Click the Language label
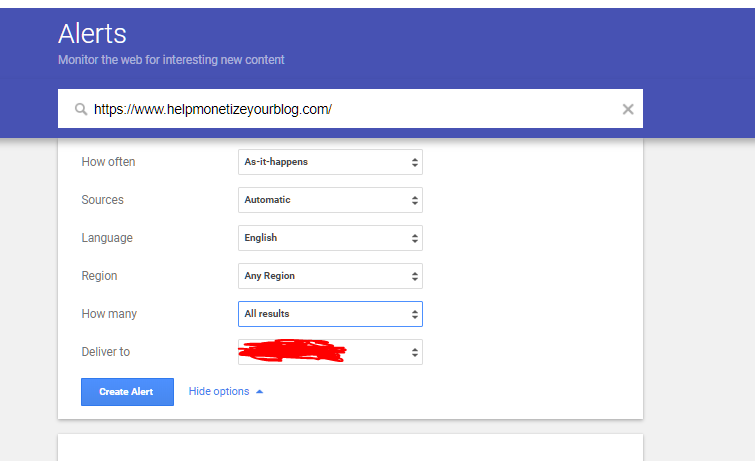Screen dimensions: 755x461 (x=107, y=238)
